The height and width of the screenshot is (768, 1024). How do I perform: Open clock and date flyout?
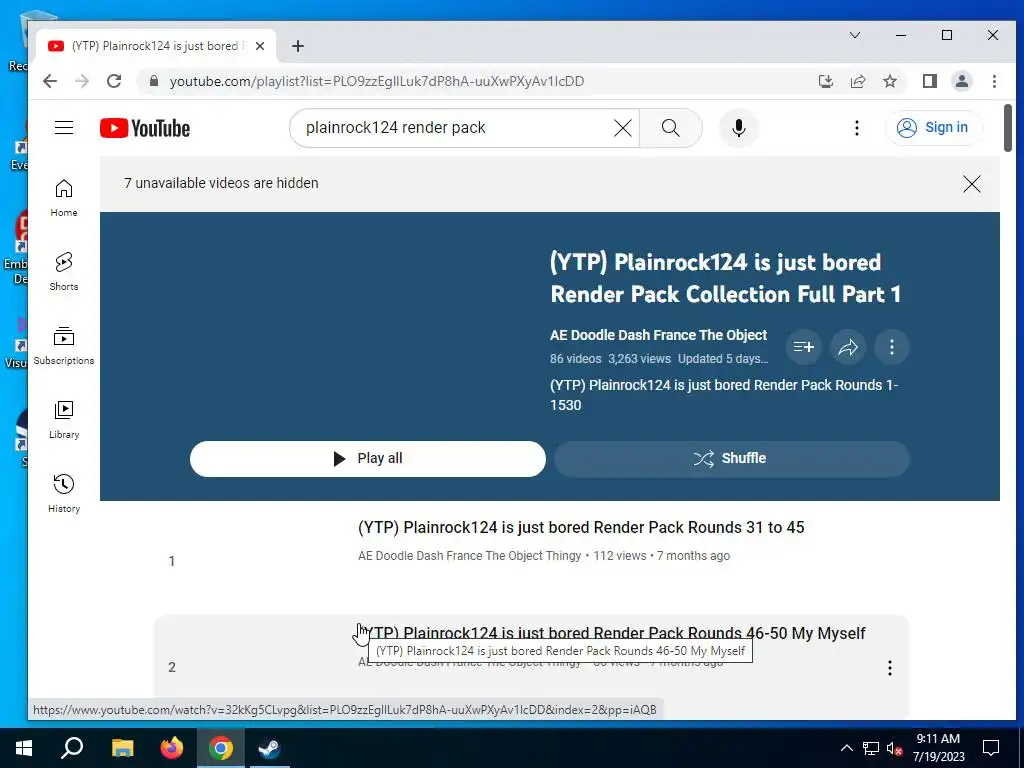tap(938, 748)
